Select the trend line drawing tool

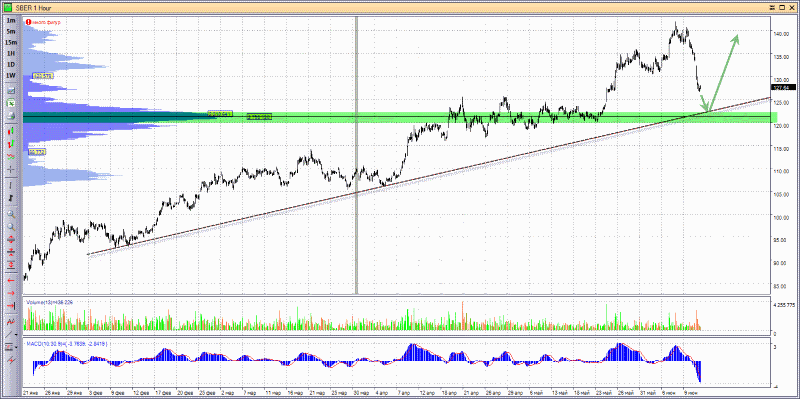pos(9,334)
